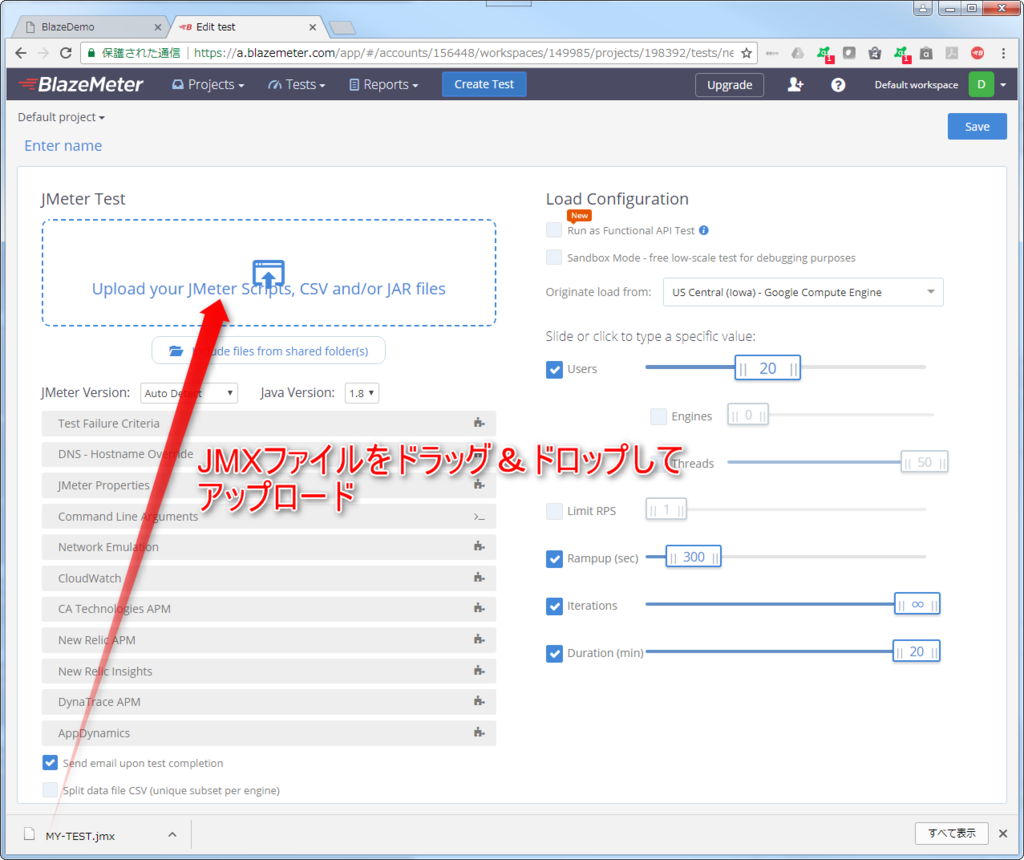
Task: Click the terminal icon on Command Line Arguments row
Action: coord(479,517)
